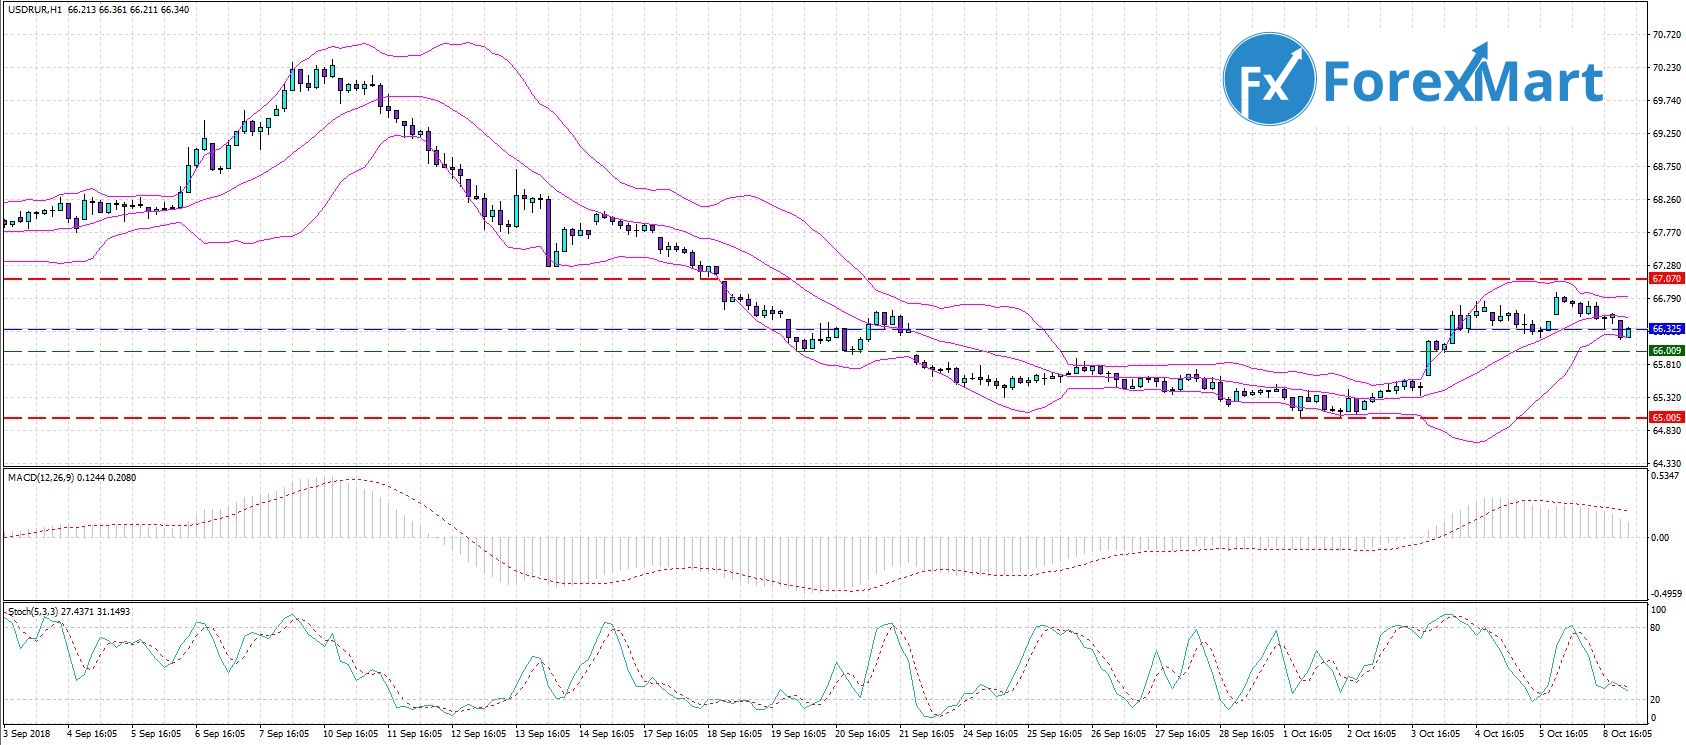
Task: Click the 24 Sep 16:05 date label
Action: pyautogui.click(x=991, y=735)
